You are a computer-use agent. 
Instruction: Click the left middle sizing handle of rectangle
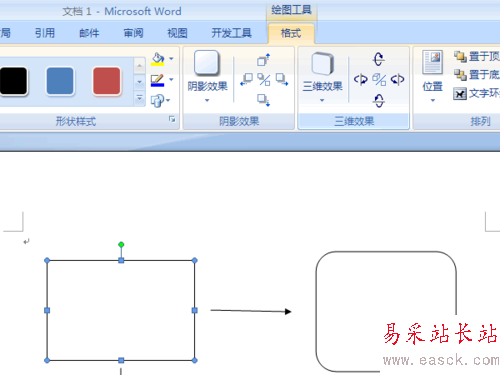tap(47, 310)
